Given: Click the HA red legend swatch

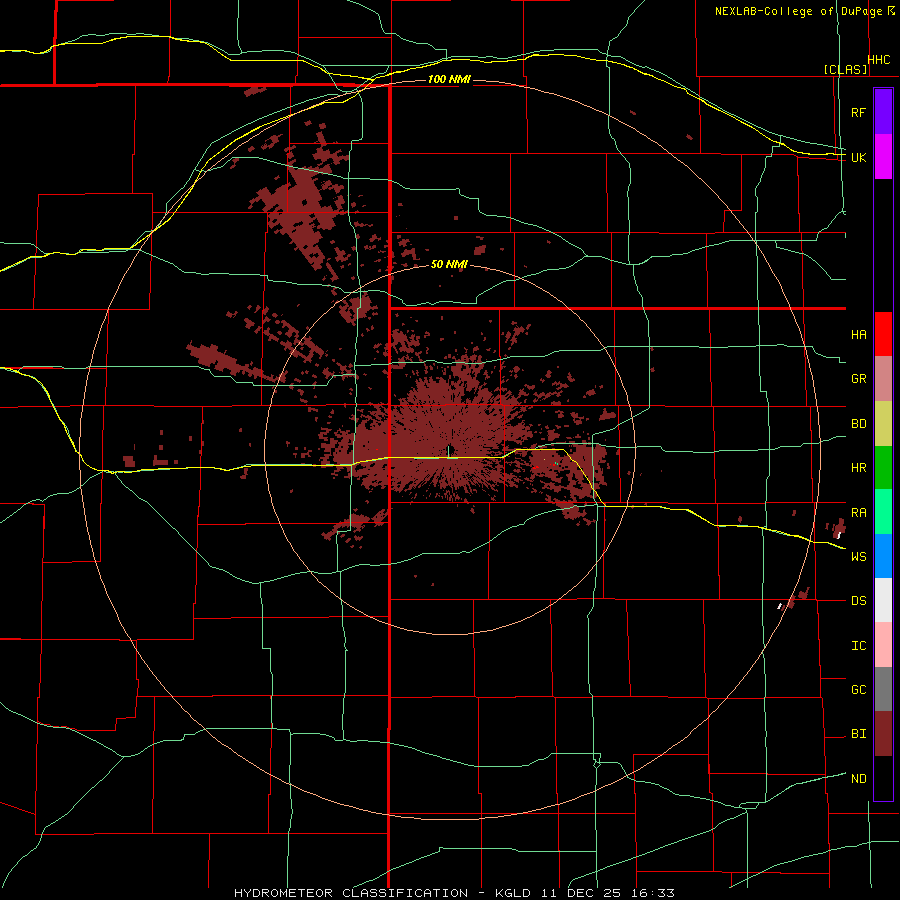Looking at the screenshot, I should [883, 334].
